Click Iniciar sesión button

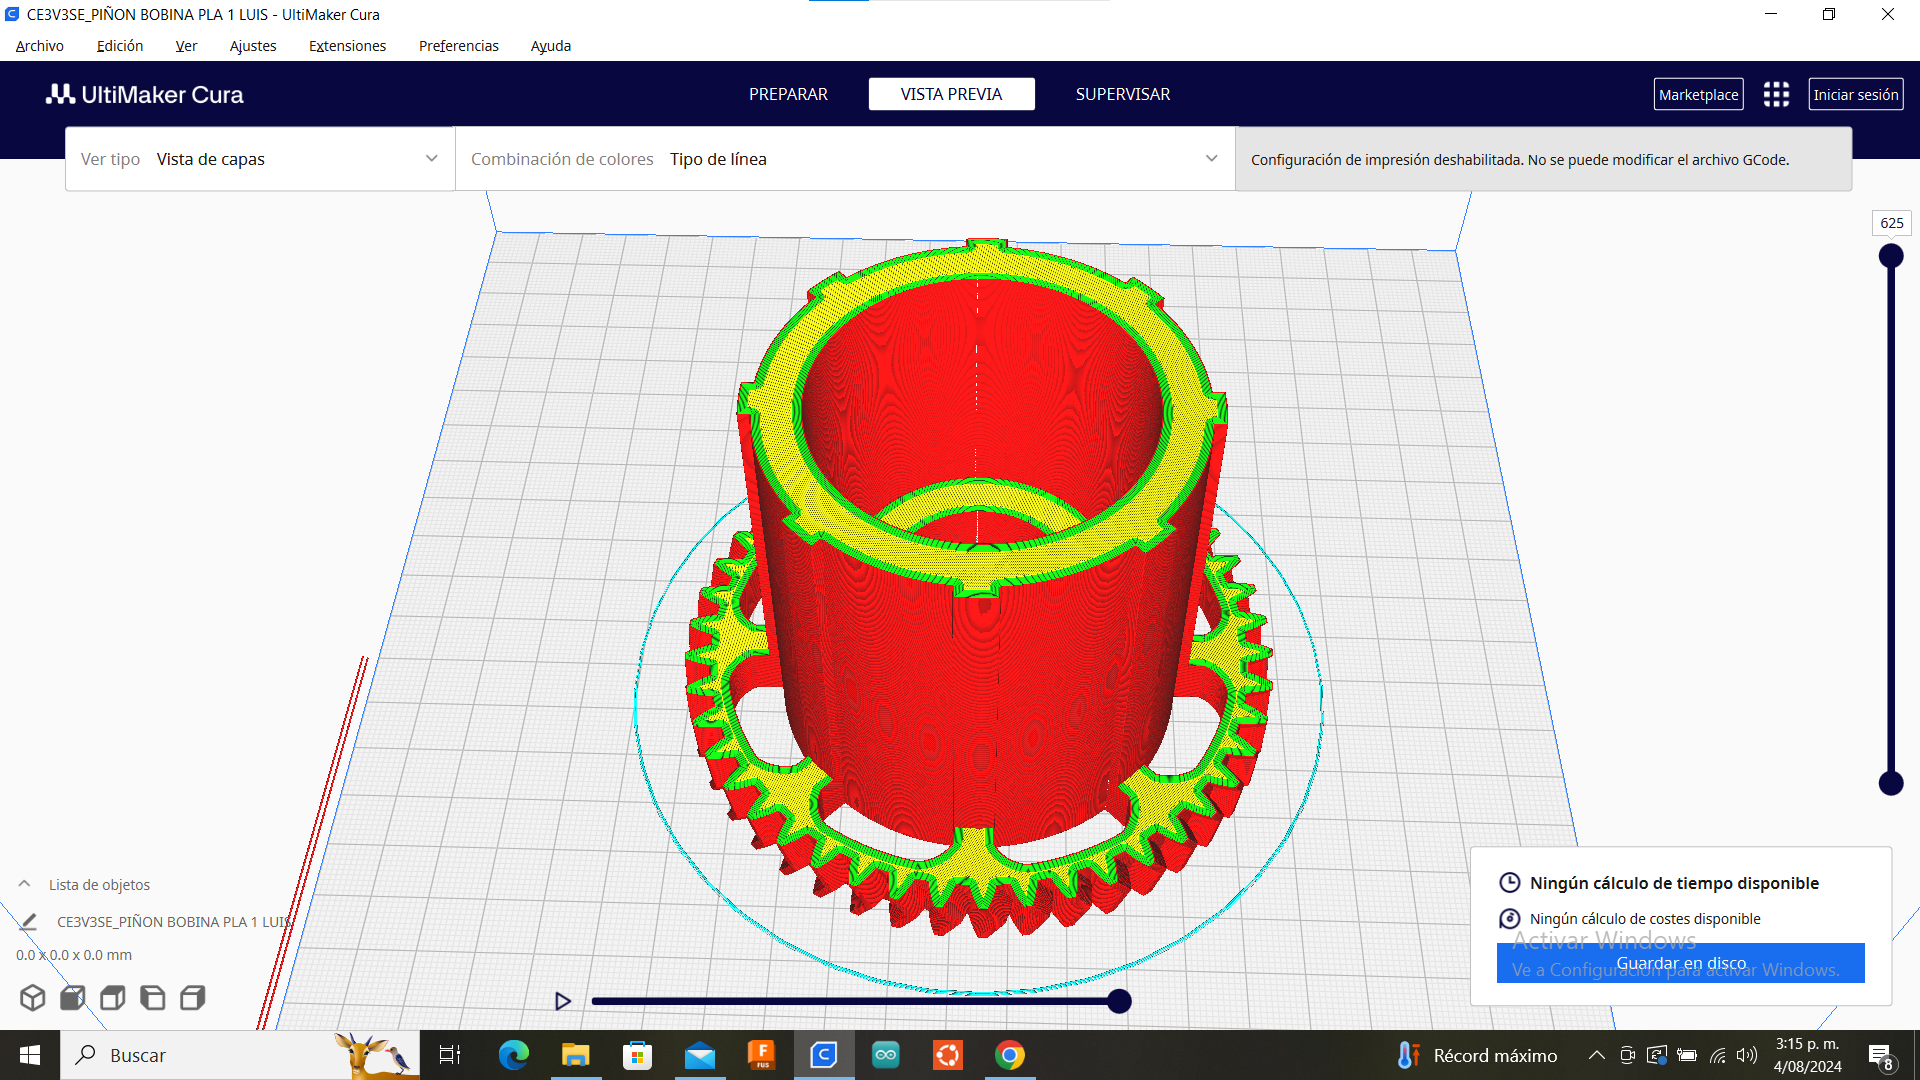(1856, 94)
